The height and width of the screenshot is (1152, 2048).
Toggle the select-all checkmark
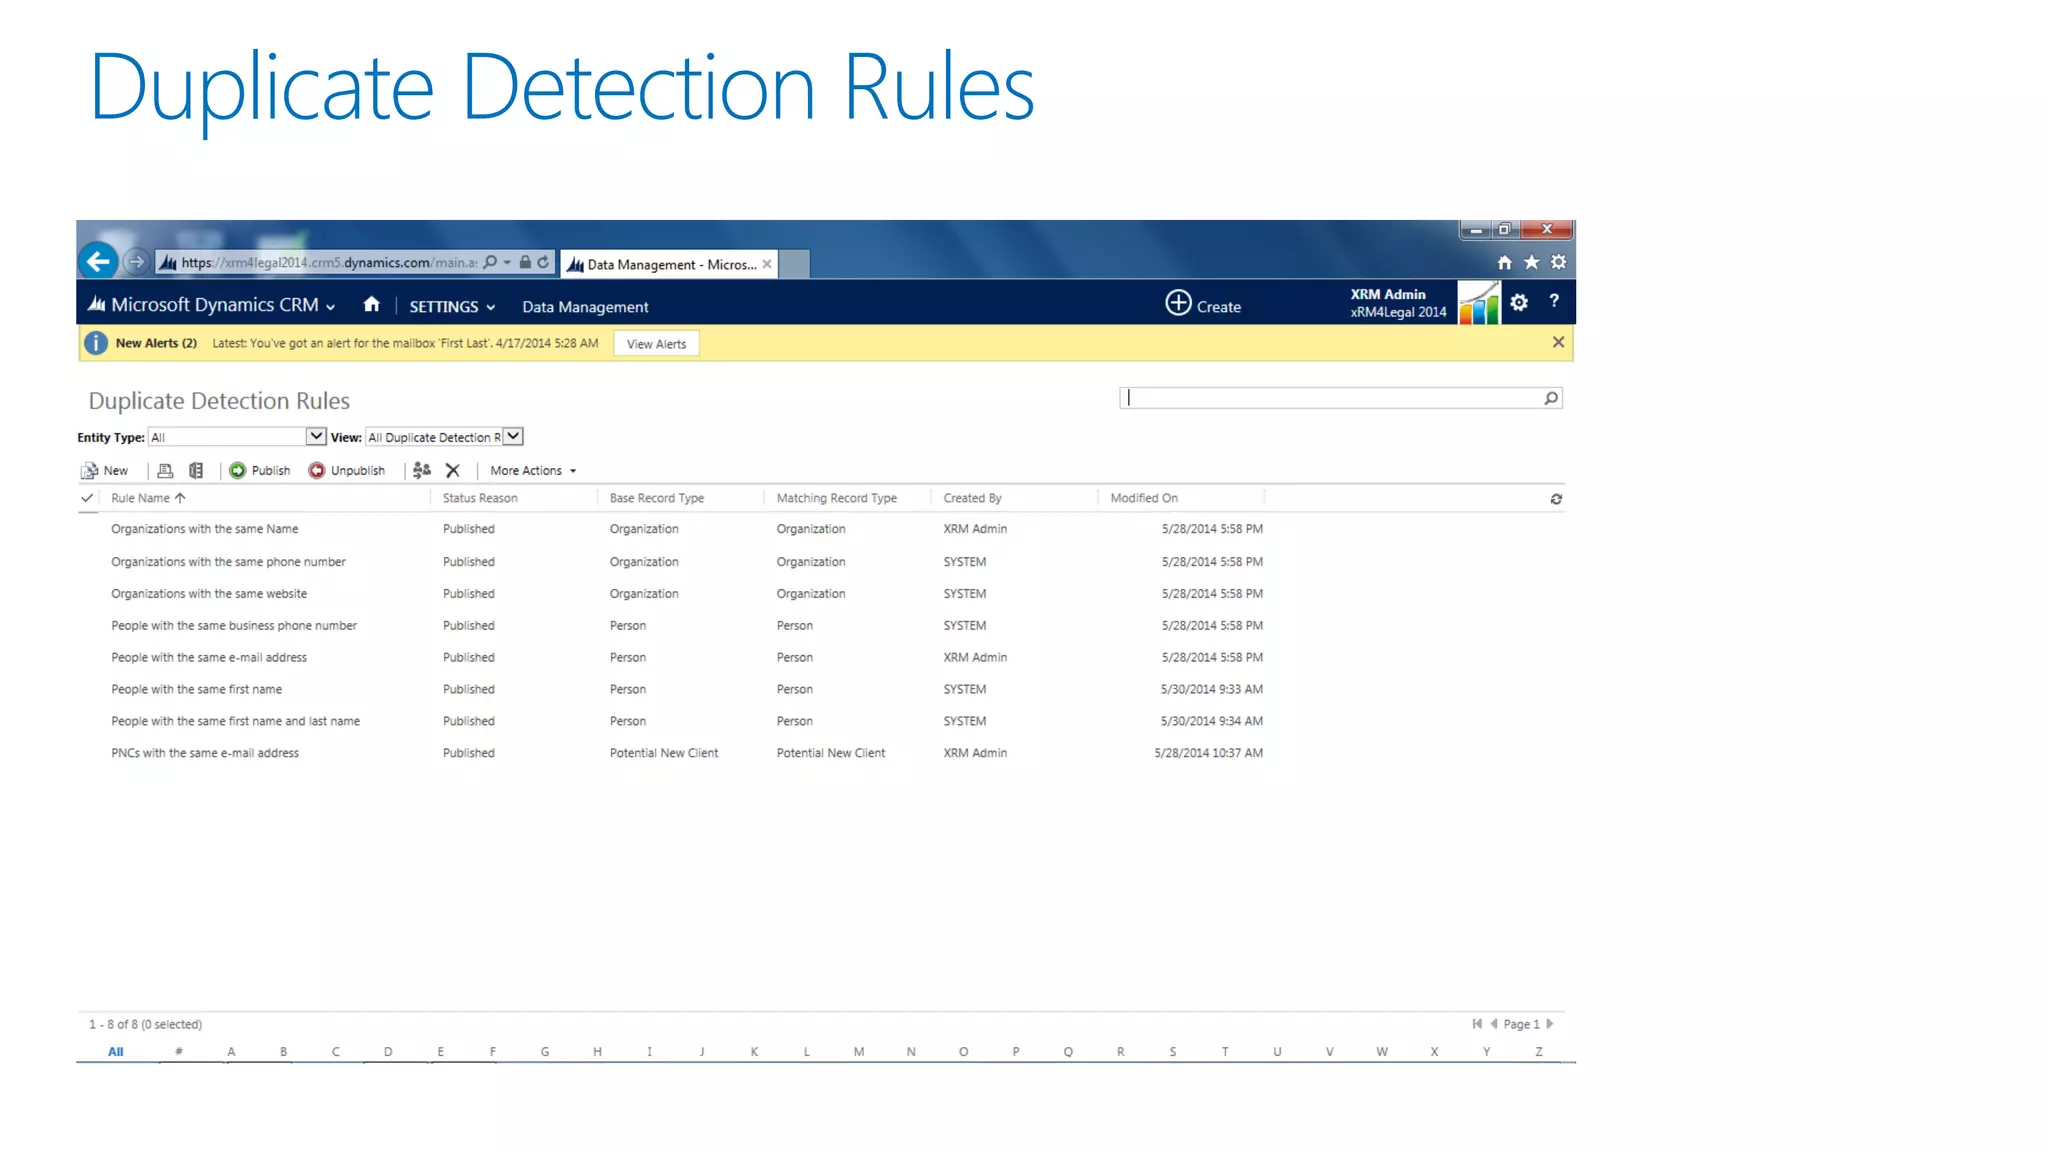(87, 498)
